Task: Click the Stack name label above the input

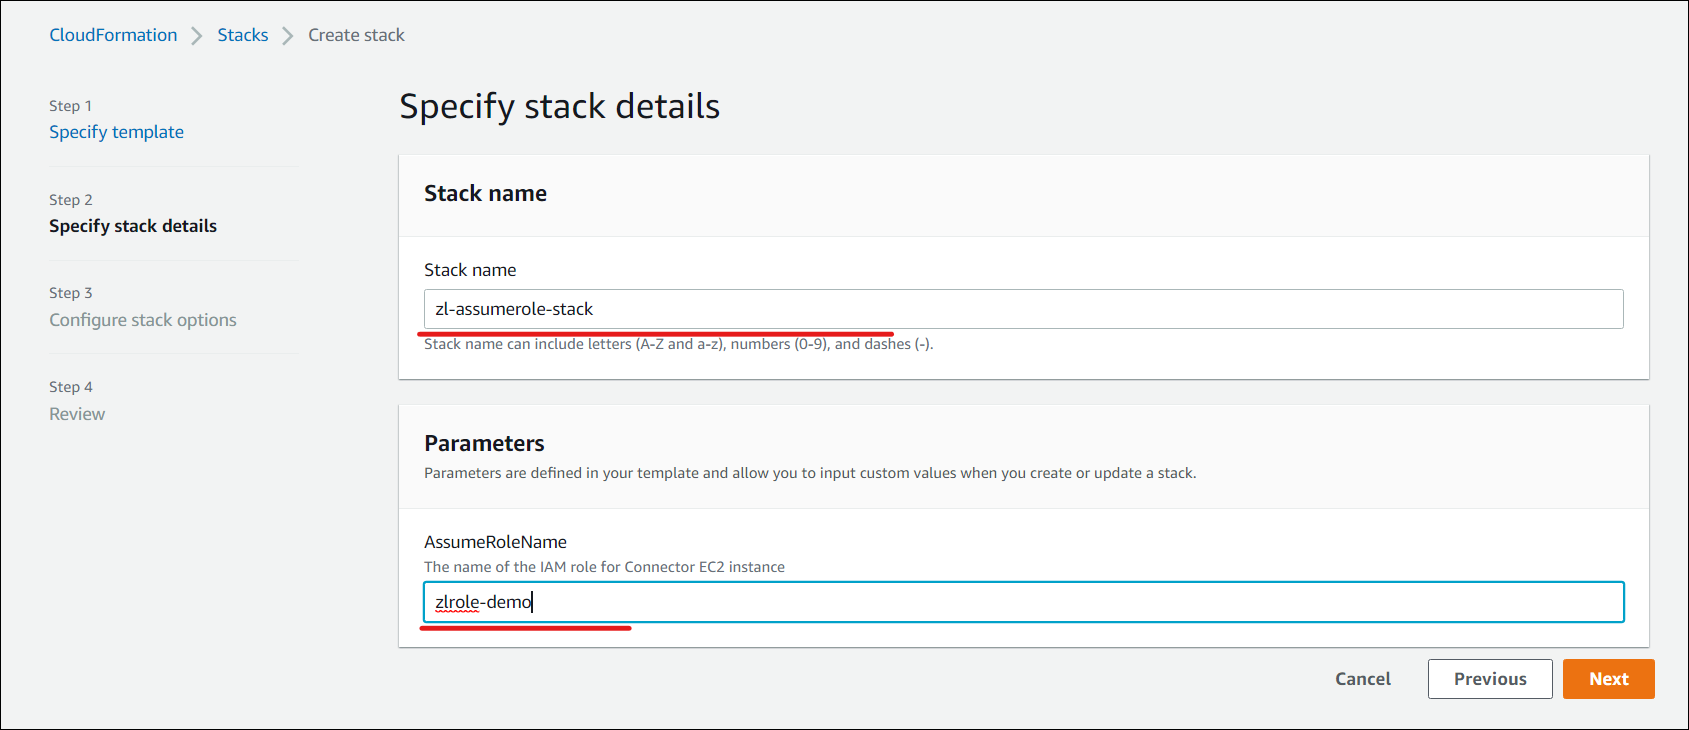Action: 470,270
